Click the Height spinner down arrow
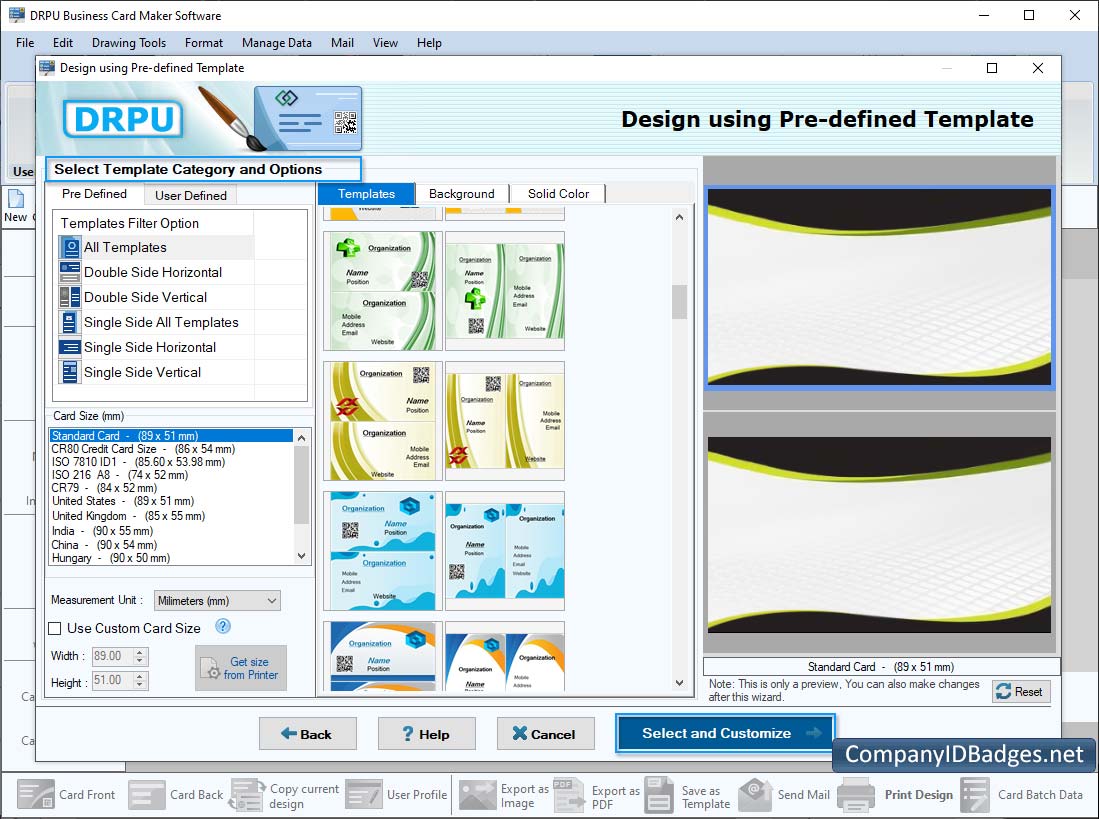1099x819 pixels. point(140,684)
